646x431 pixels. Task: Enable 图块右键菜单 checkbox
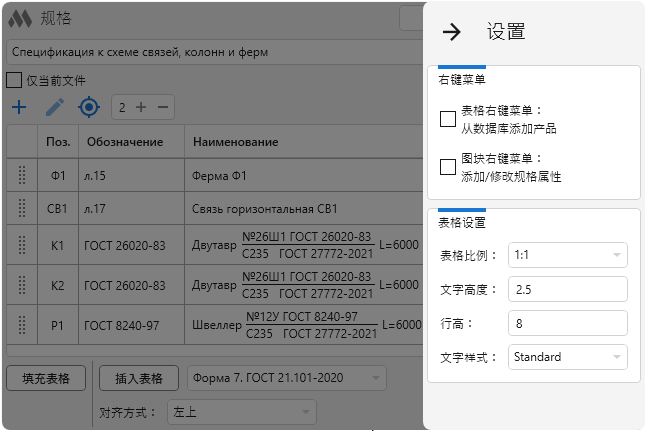pyautogui.click(x=448, y=167)
